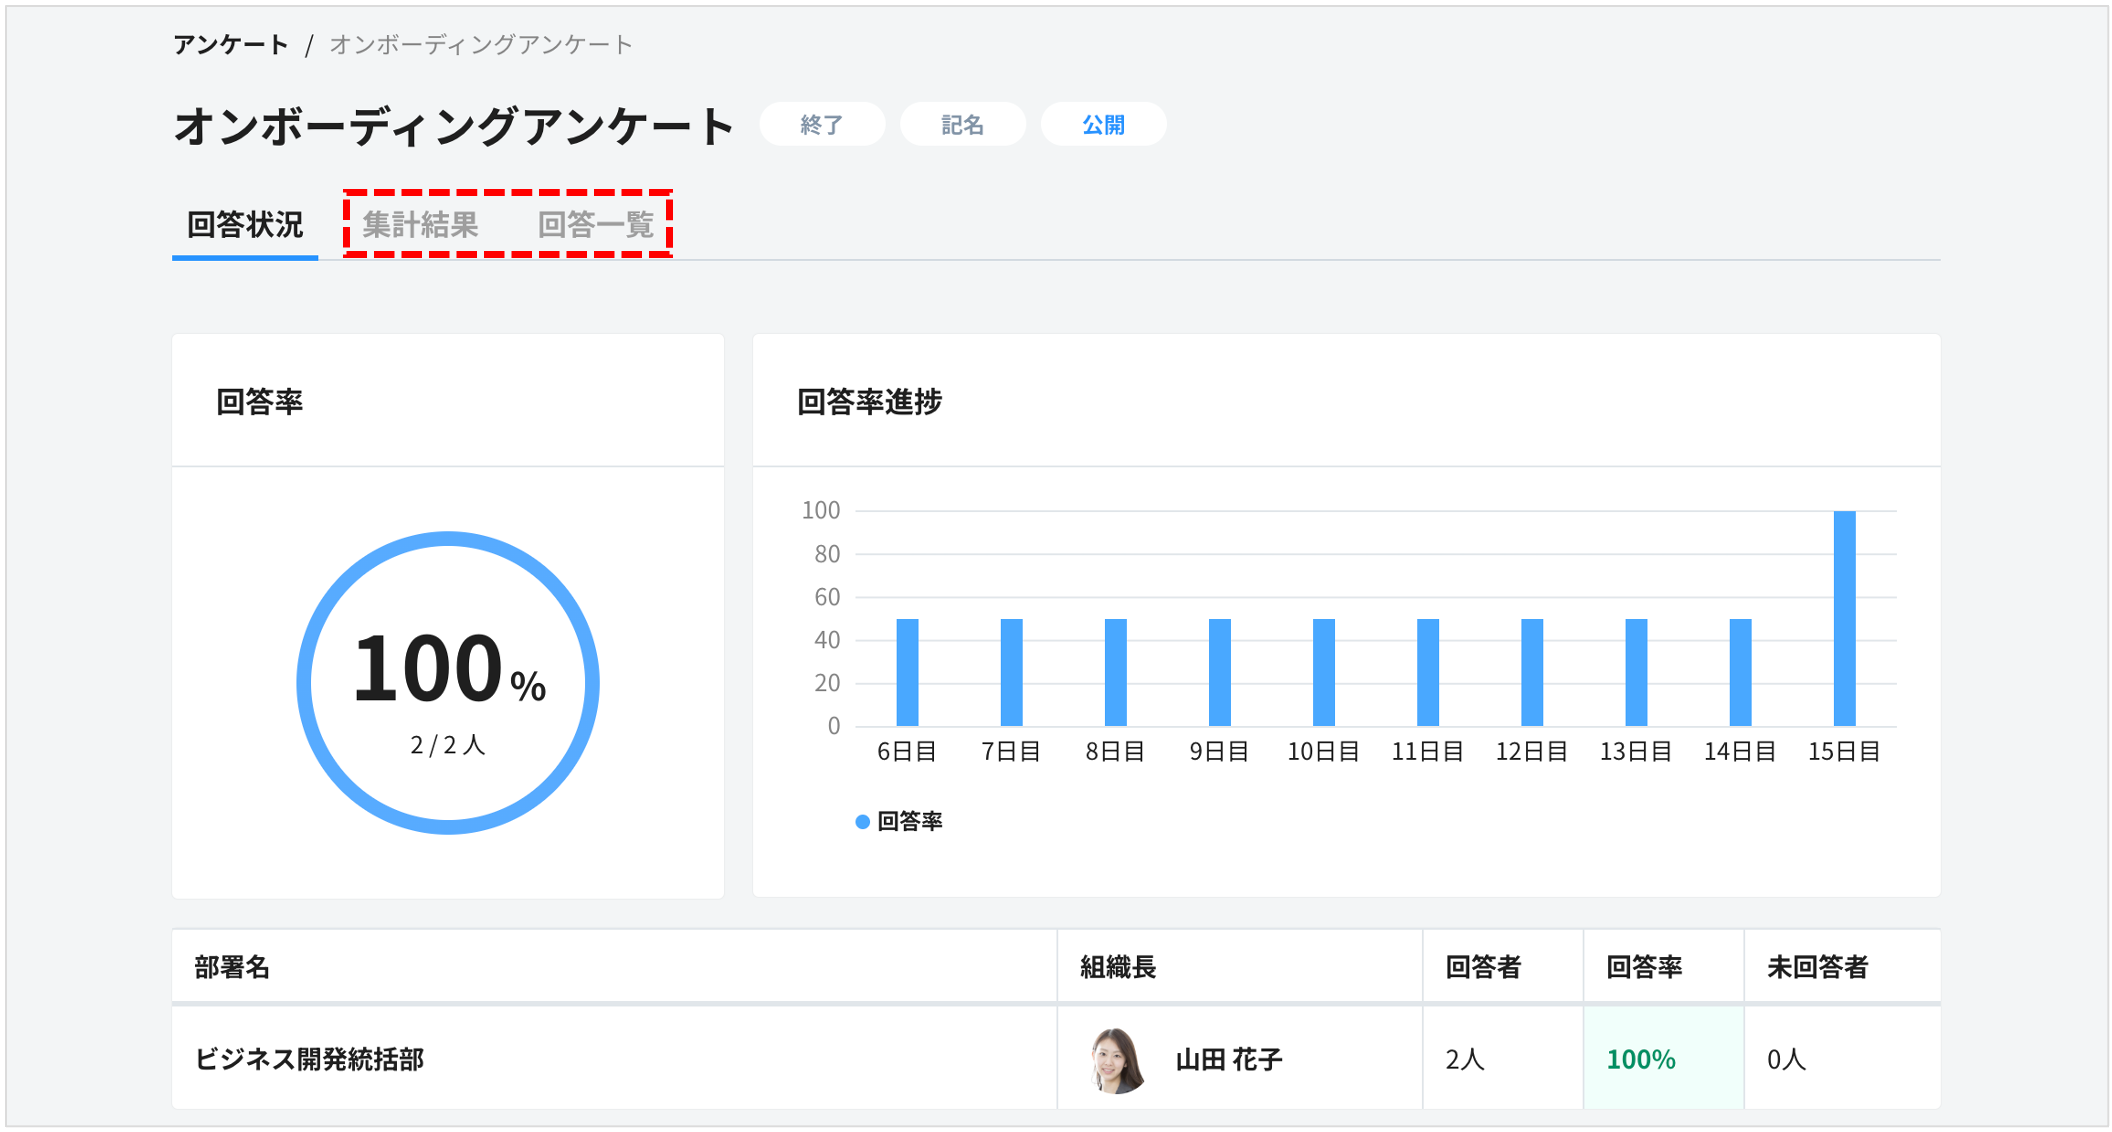Screen dimensions: 2112x1132
Task: Select オンボーディングアンケート in the breadcrumb
Action: [x=478, y=43]
